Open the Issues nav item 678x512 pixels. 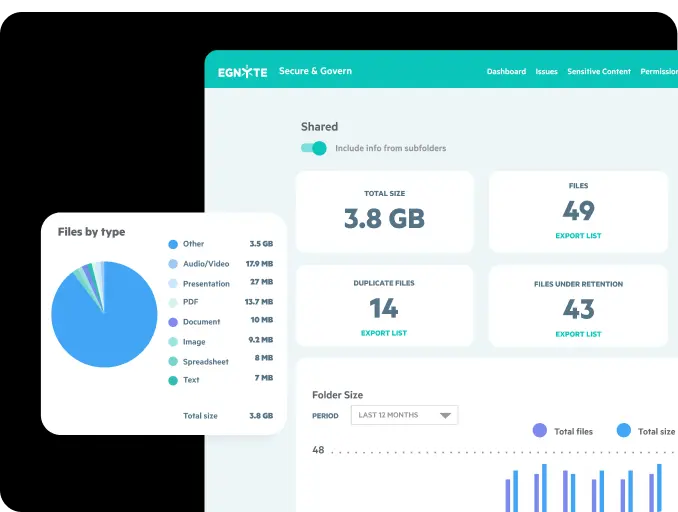click(547, 71)
